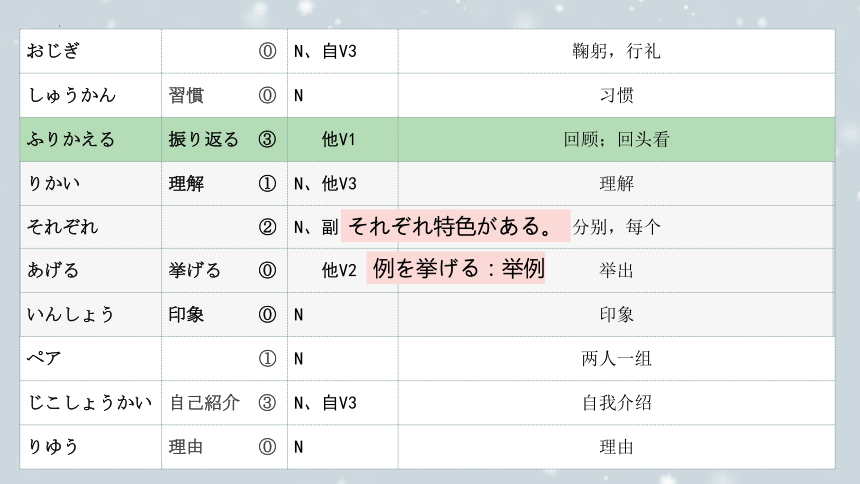The image size is (860, 484).
Task: Click the accent circle ⓪ beside 習慣
Action: click(267, 95)
